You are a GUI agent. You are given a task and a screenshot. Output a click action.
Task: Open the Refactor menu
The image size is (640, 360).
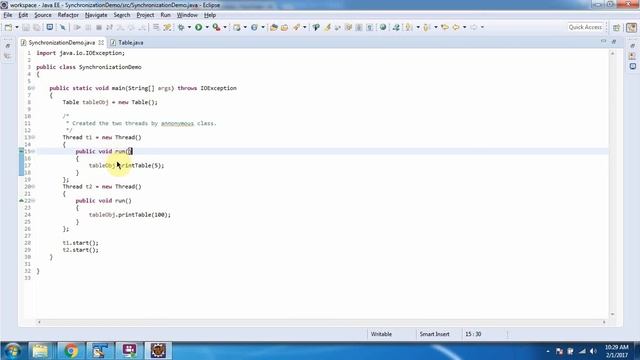[68, 15]
